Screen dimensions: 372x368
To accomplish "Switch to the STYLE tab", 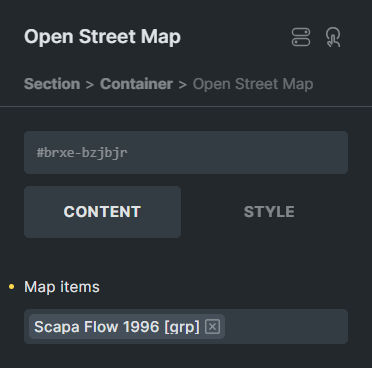I will click(x=269, y=212).
